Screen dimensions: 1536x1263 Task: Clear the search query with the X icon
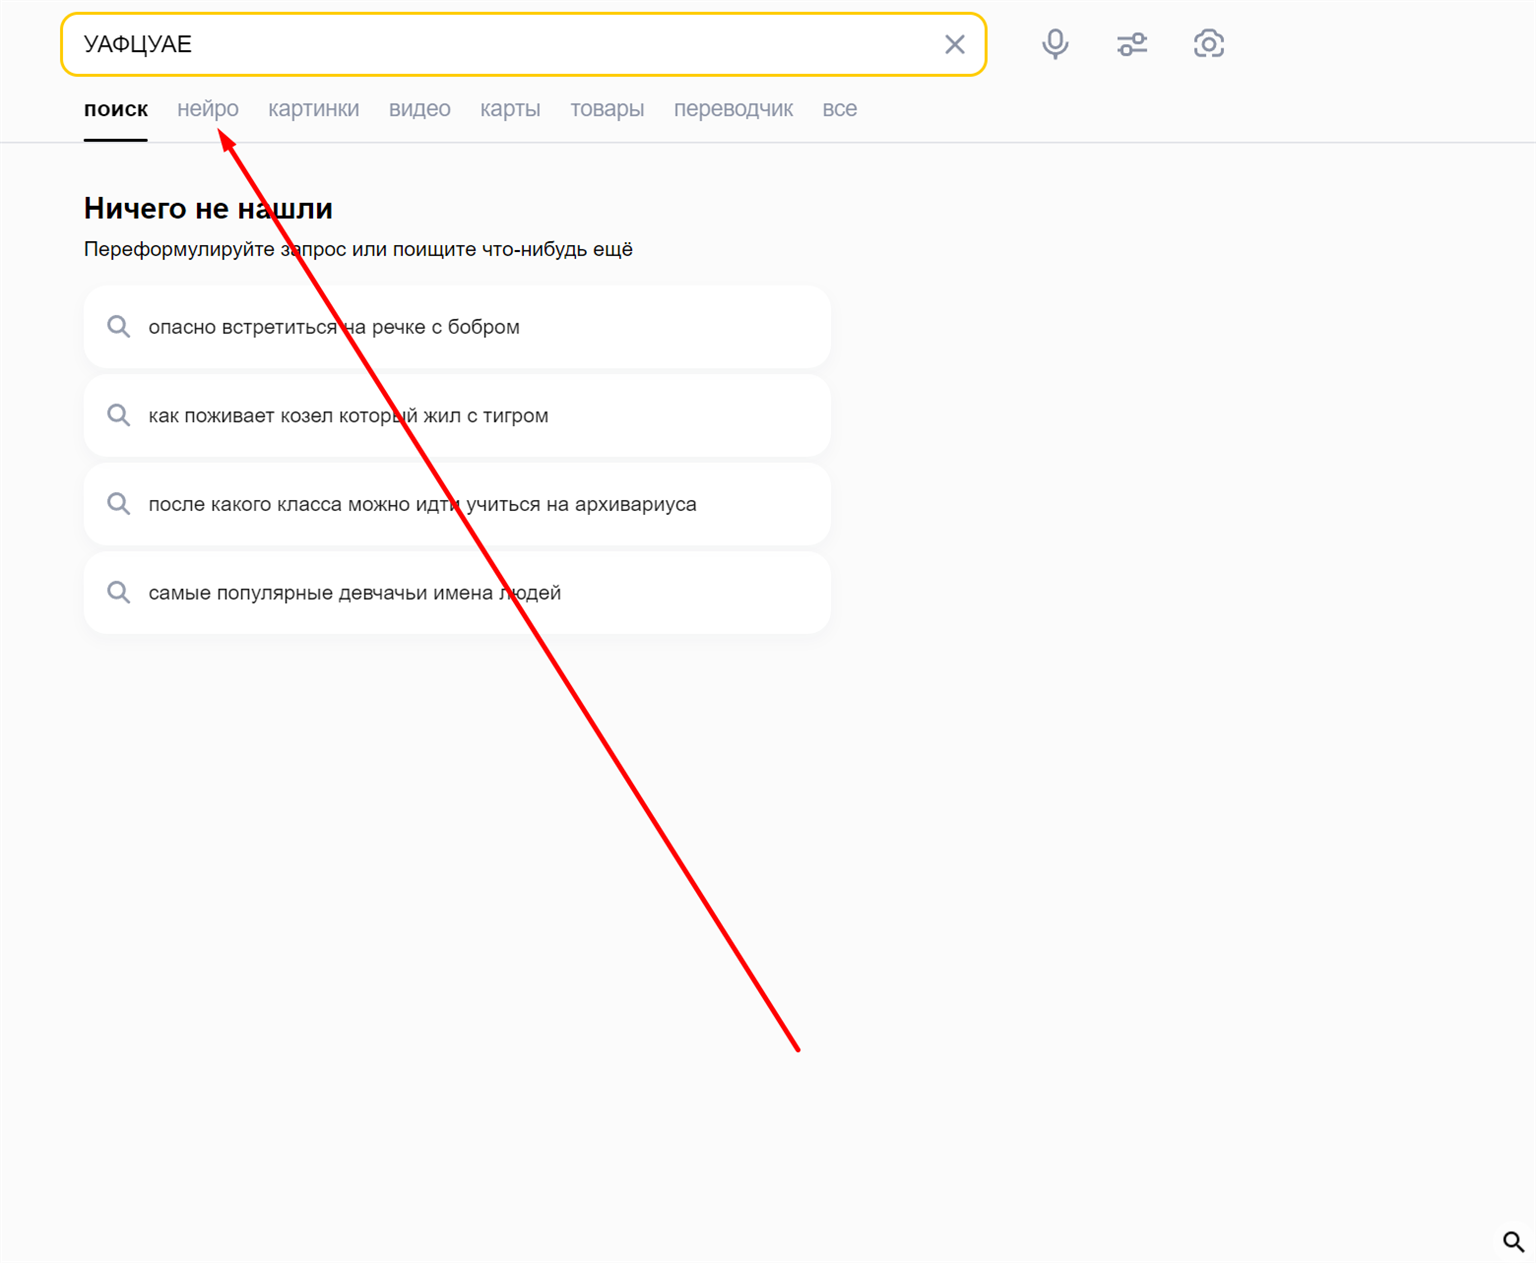click(954, 44)
